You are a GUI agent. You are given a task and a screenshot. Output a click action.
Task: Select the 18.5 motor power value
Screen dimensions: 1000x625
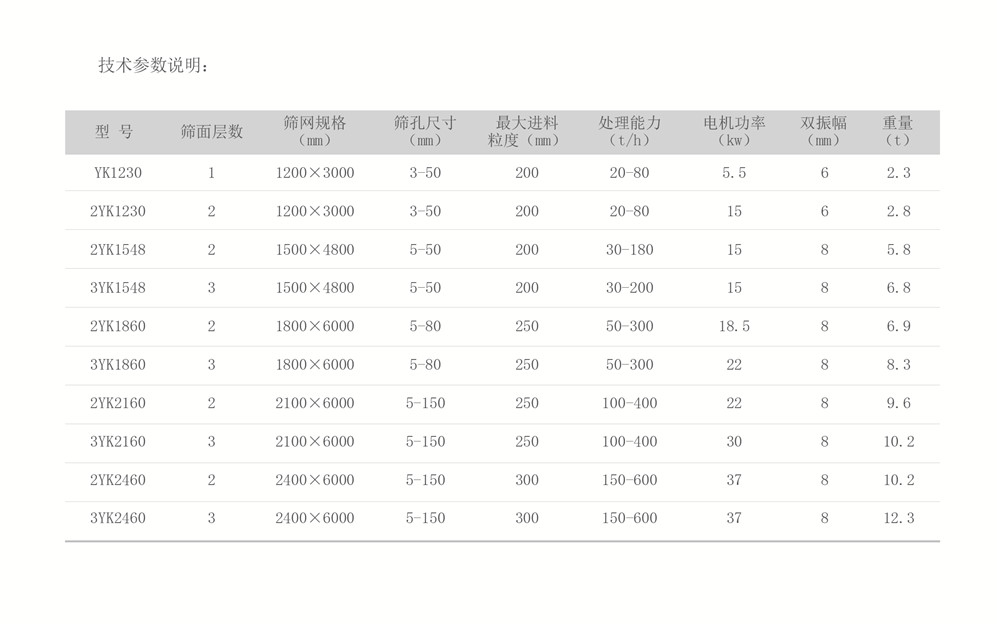click(734, 327)
